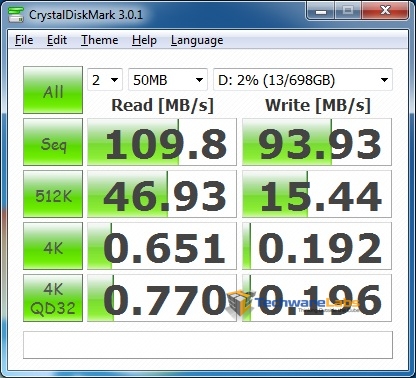
Task: Open the Edit menu
Action: (57, 40)
